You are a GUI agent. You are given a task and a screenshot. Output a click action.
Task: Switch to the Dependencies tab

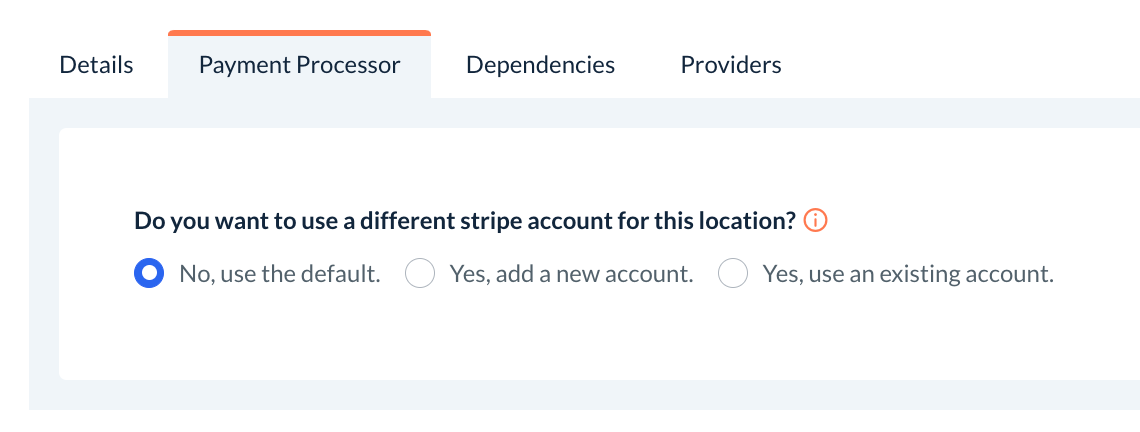point(540,66)
